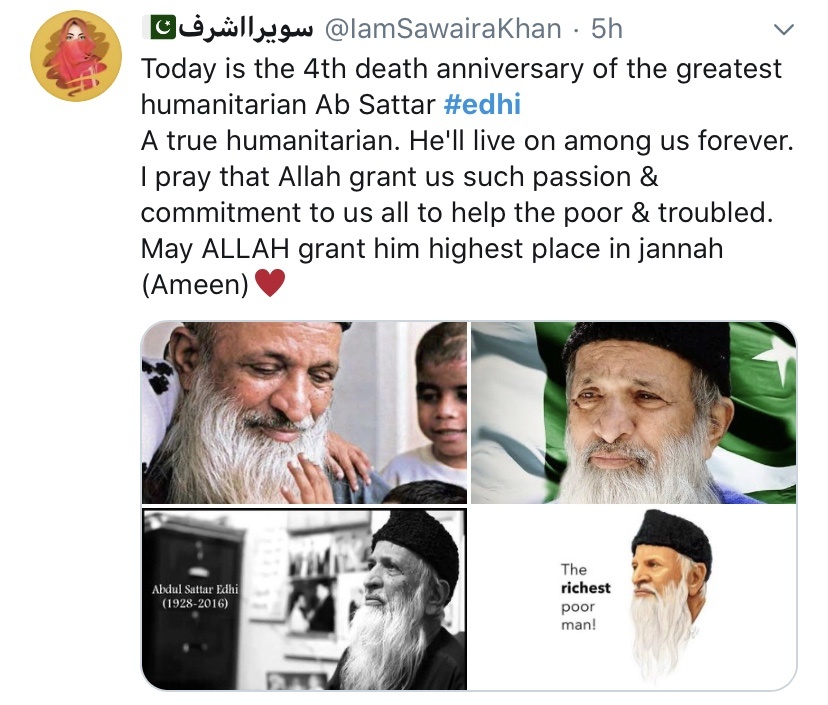Open photo of Edhi with Pakistan flag
Screen dimensions: 828x705
pos(633,412)
